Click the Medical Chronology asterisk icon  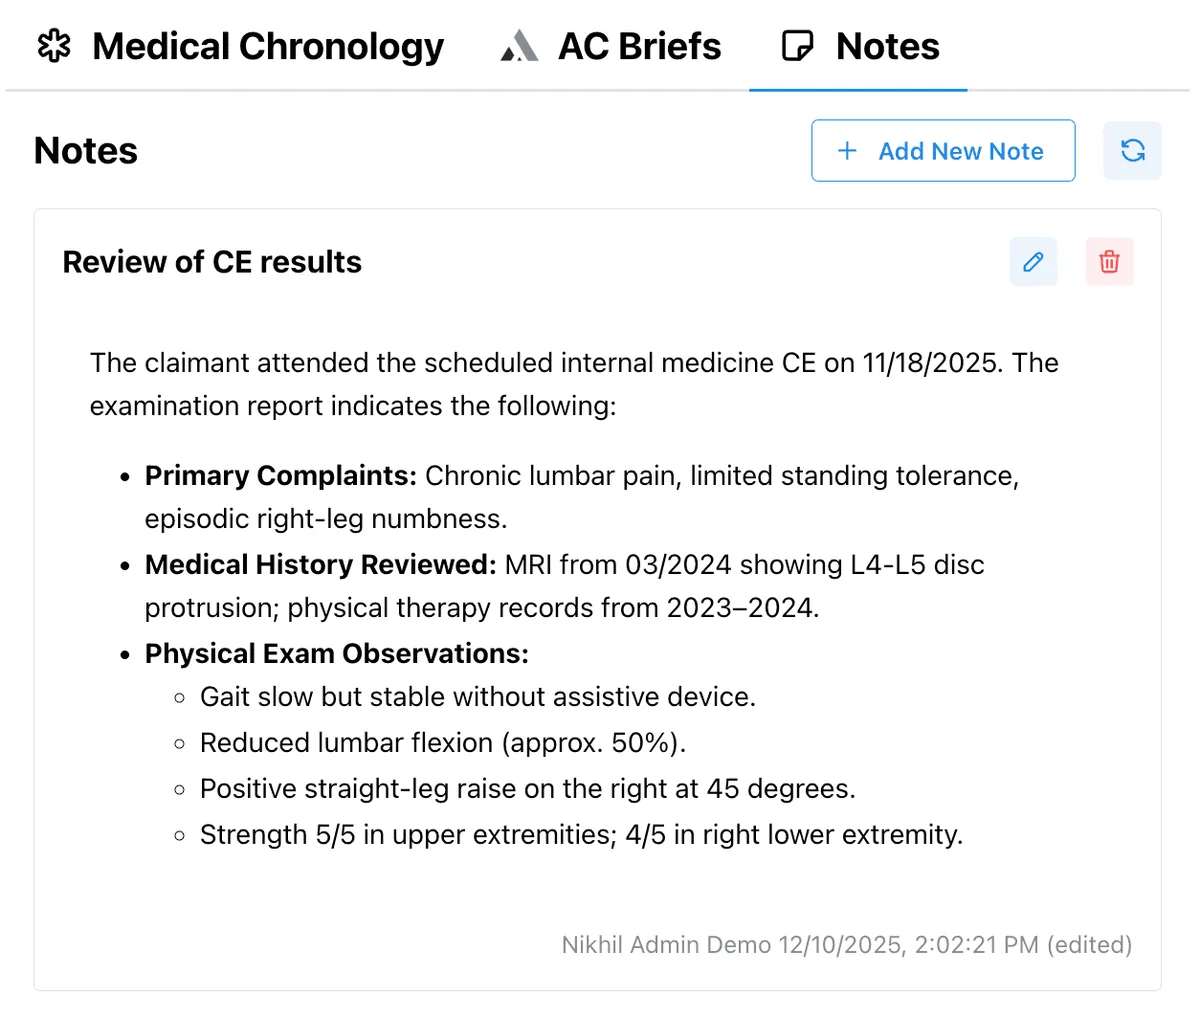click(55, 45)
